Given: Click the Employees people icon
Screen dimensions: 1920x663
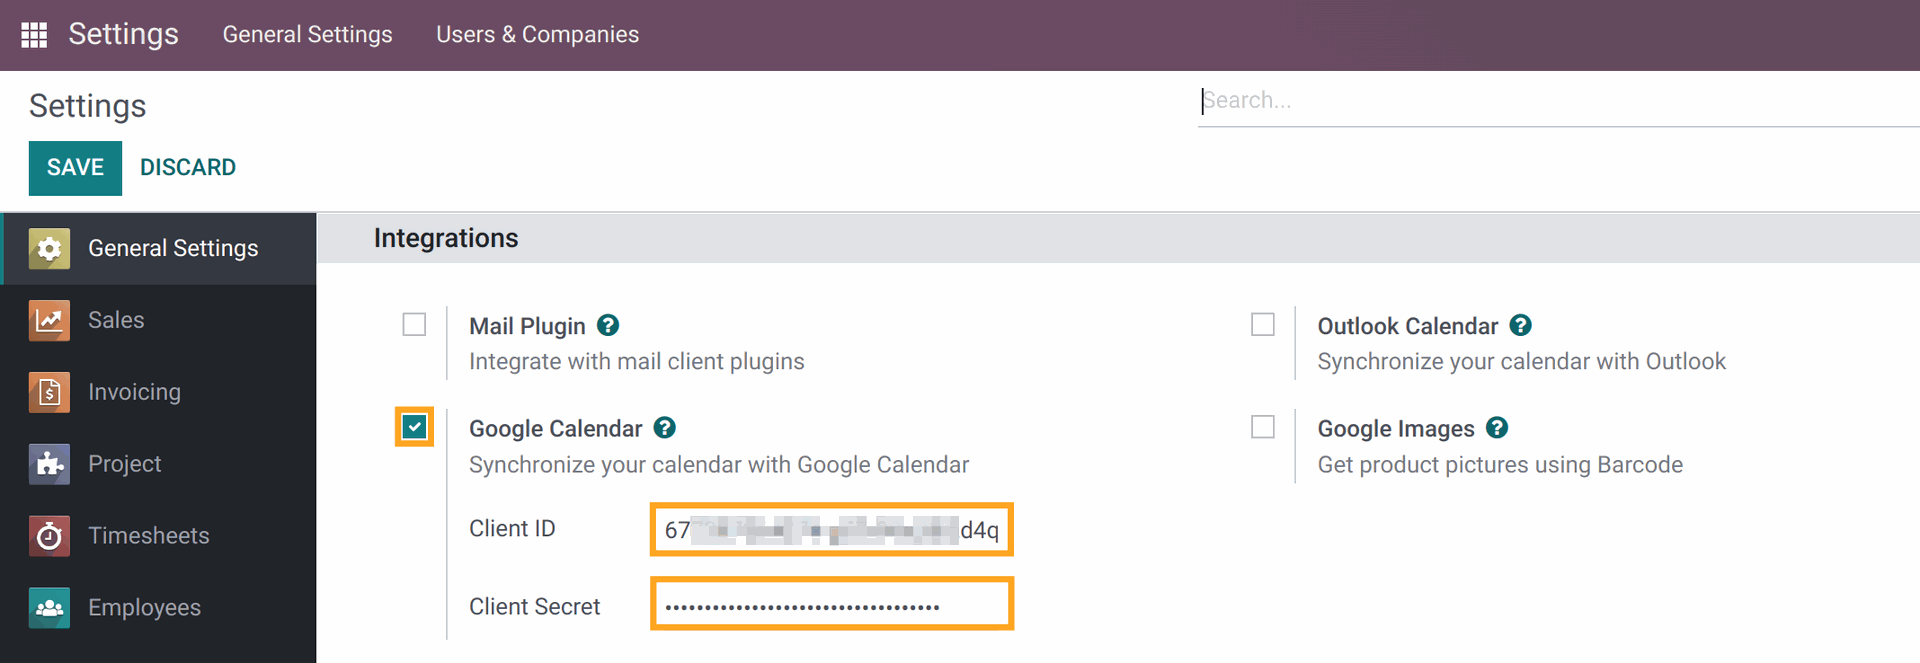Looking at the screenshot, I should pos(49,608).
